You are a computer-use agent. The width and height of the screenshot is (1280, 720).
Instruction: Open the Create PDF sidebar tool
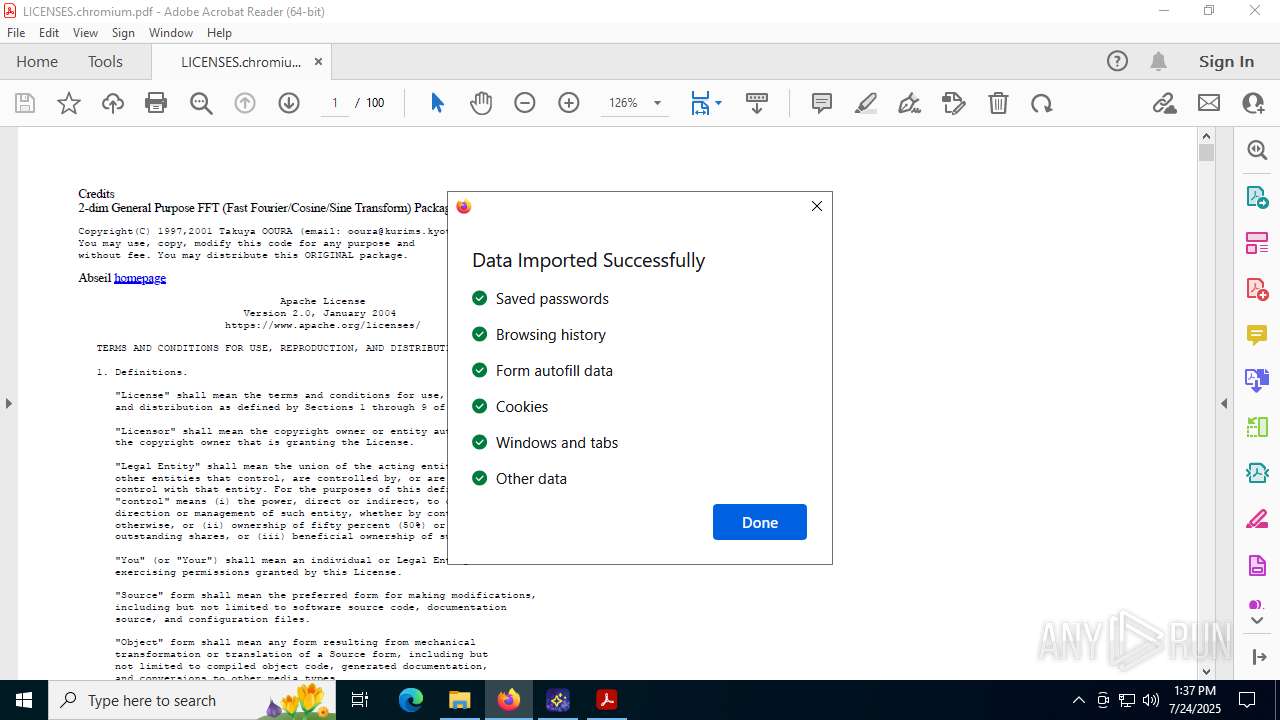point(1257,288)
